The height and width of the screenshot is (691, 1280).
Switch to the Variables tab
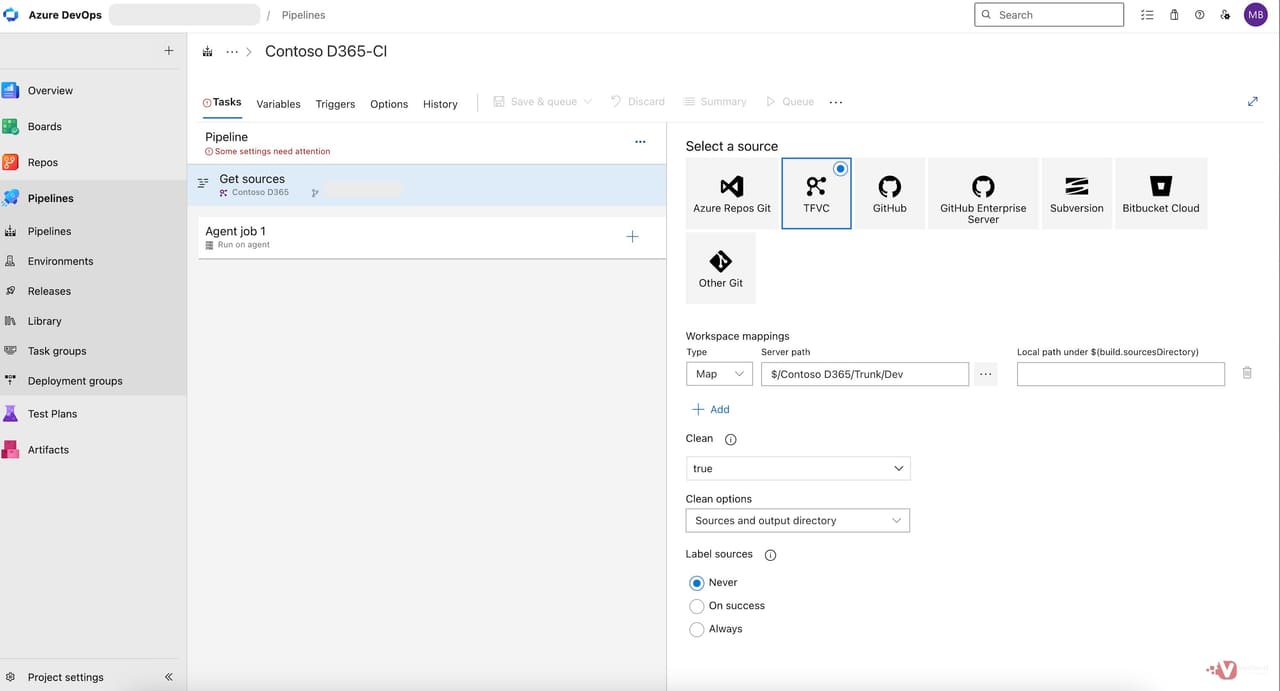pyautogui.click(x=278, y=104)
